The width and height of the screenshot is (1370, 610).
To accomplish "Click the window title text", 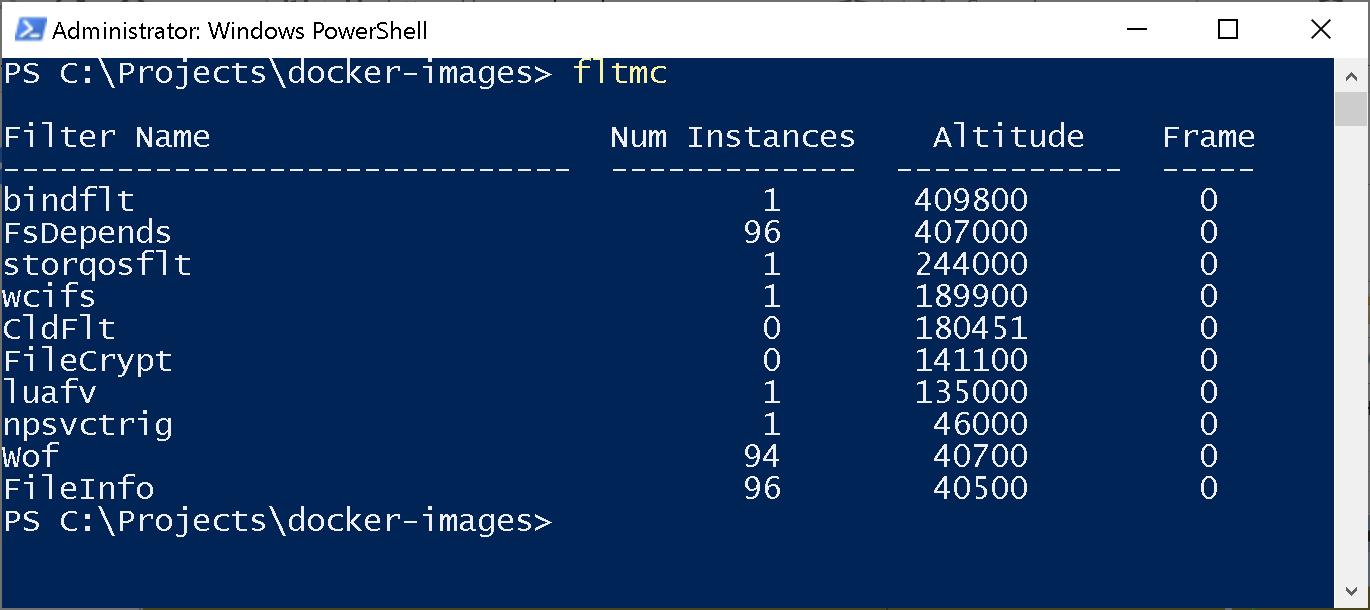I will click(x=240, y=31).
